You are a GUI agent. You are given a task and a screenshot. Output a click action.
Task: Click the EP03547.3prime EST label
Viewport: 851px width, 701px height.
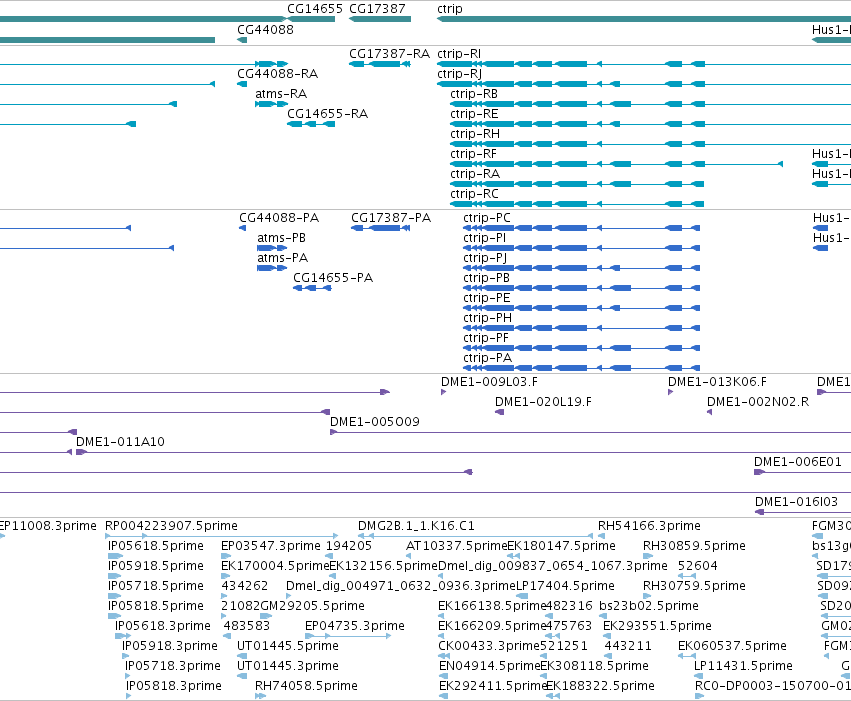271,546
